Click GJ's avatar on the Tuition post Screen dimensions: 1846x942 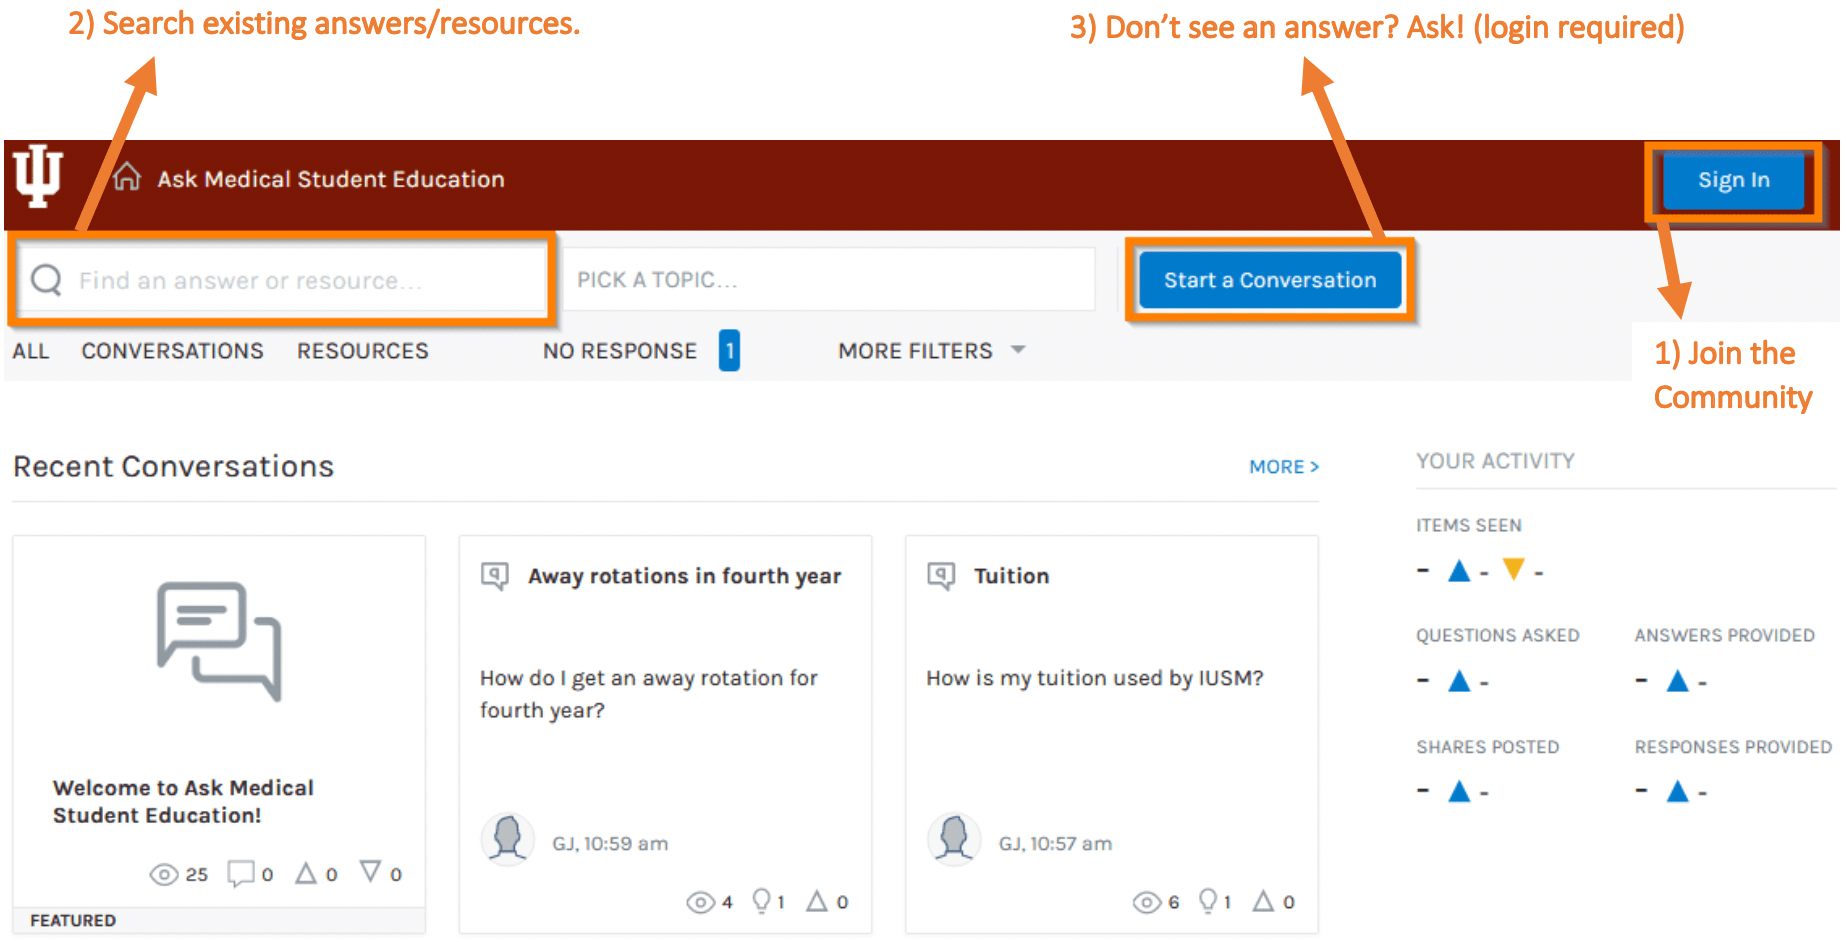point(953,840)
